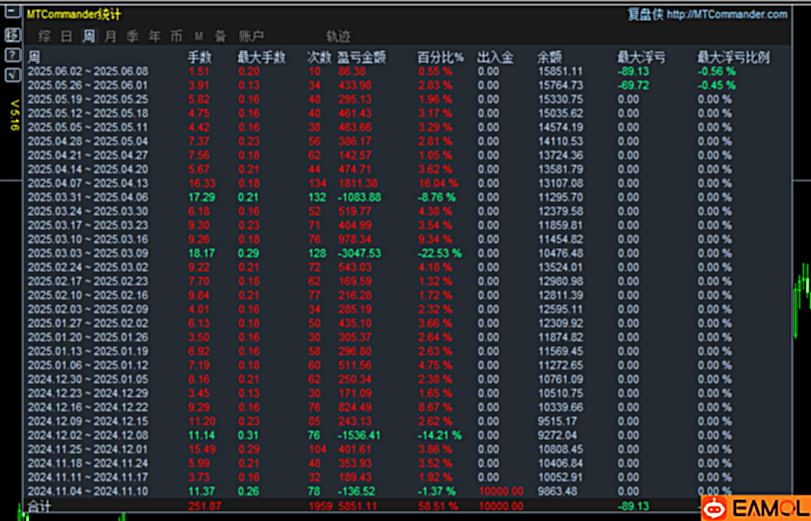Open help via the question mark icon

click(x=12, y=55)
